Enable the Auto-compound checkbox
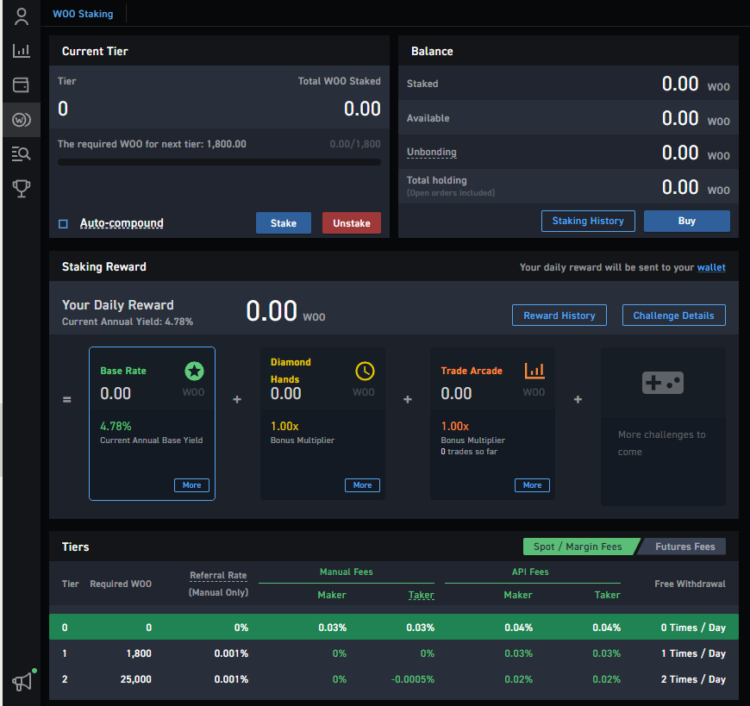 63,224
